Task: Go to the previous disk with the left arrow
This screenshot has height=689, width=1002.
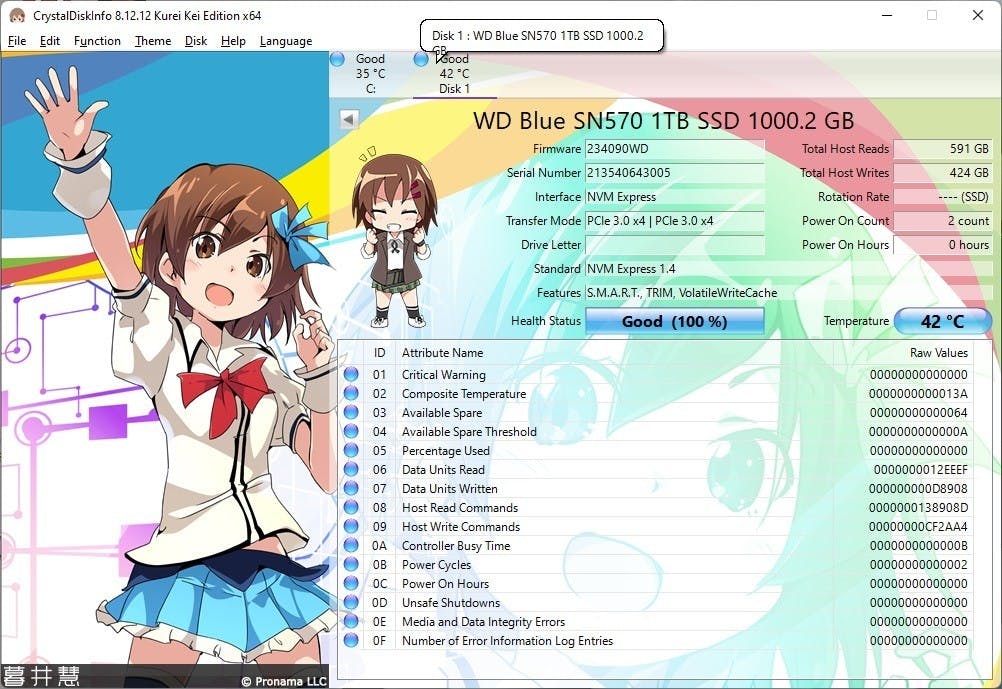Action: [x=349, y=119]
